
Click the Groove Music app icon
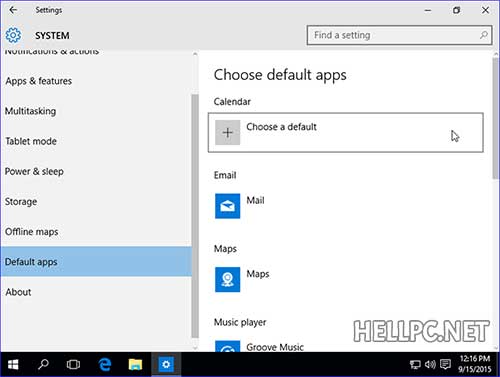click(x=227, y=346)
